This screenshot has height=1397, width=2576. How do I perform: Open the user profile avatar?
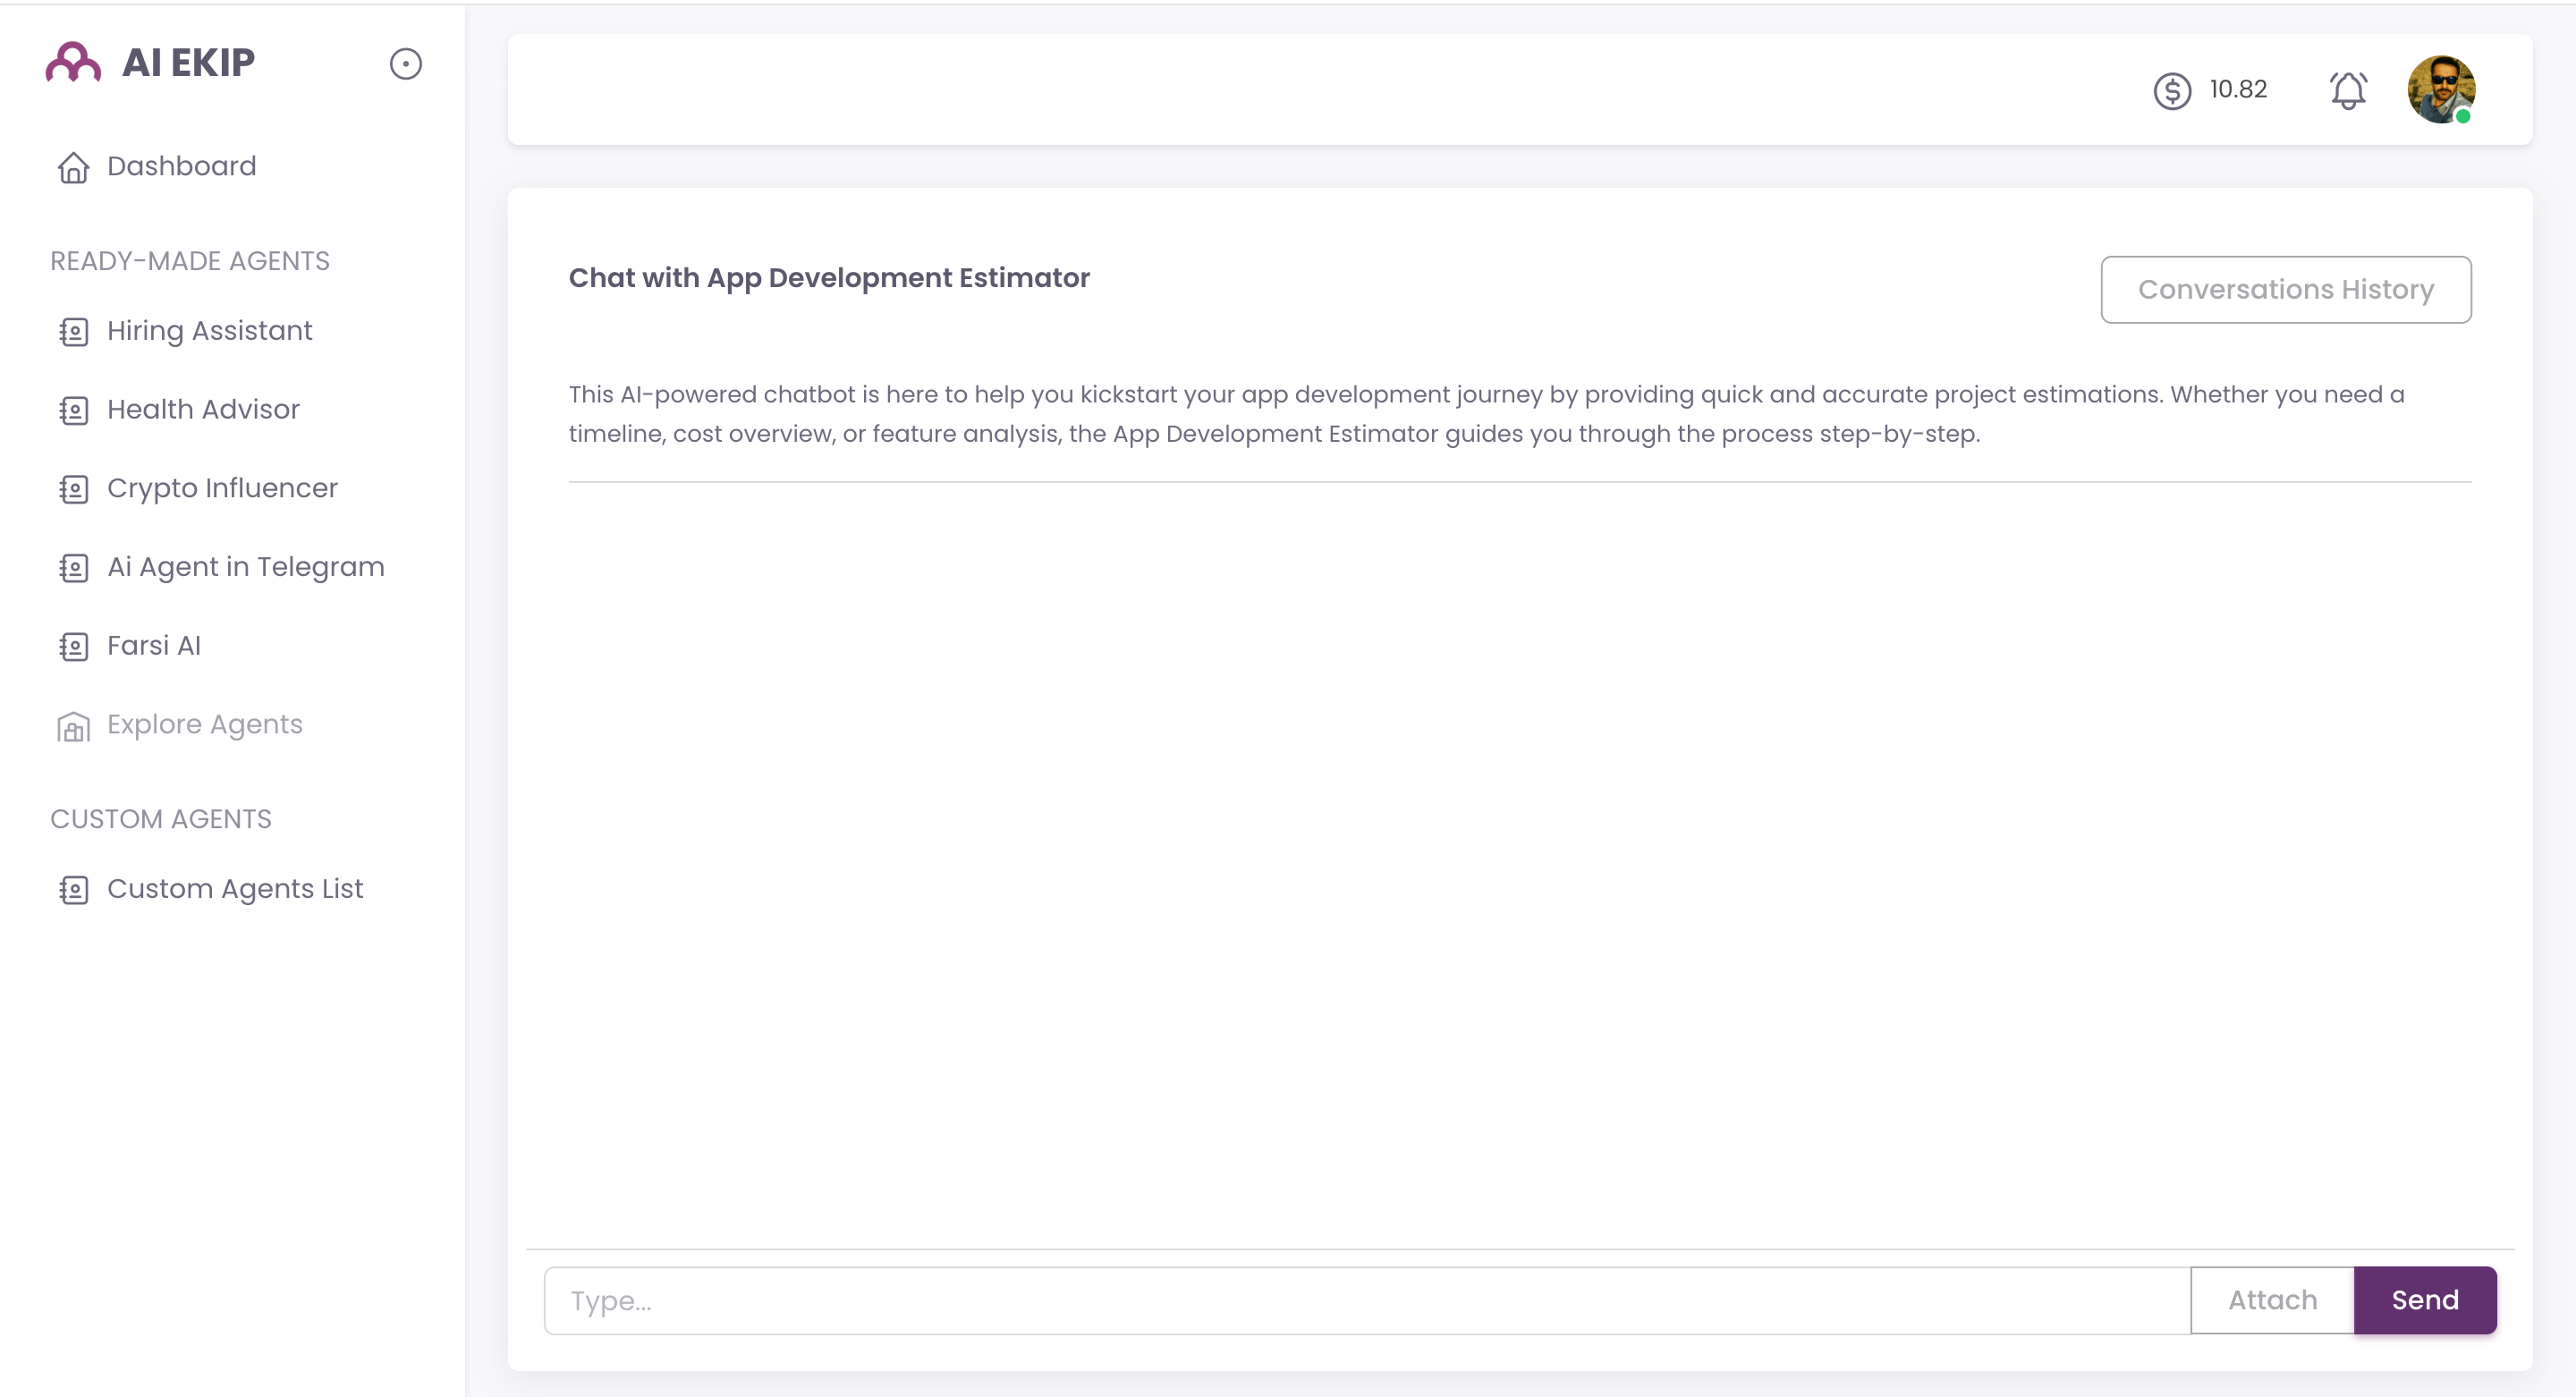[x=2441, y=90]
